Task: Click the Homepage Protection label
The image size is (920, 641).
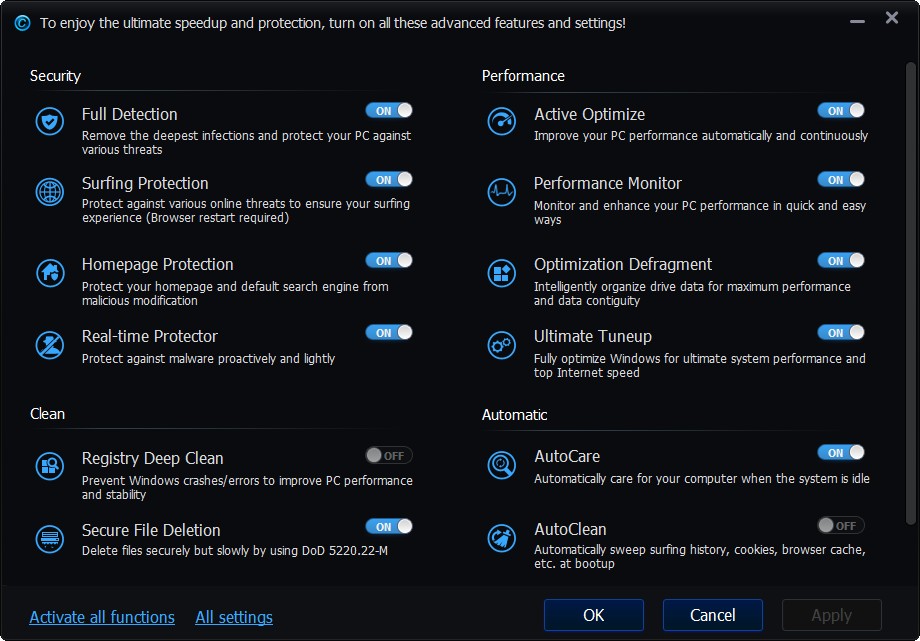Action: point(157,265)
